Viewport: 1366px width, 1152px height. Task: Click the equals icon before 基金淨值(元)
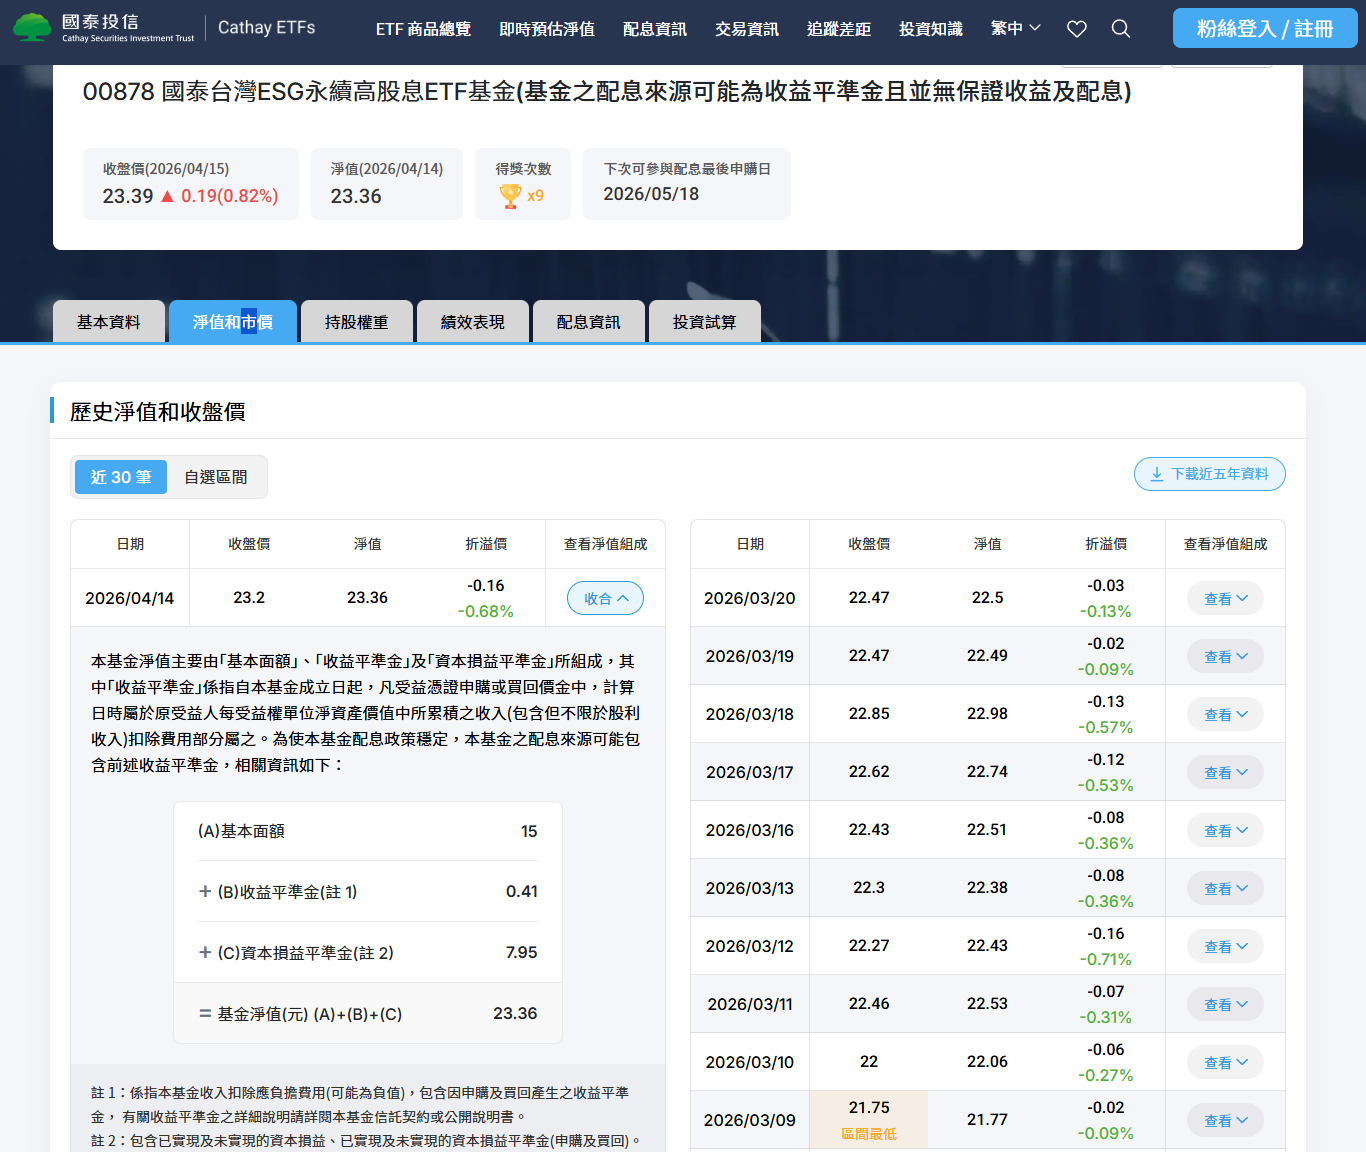204,1013
